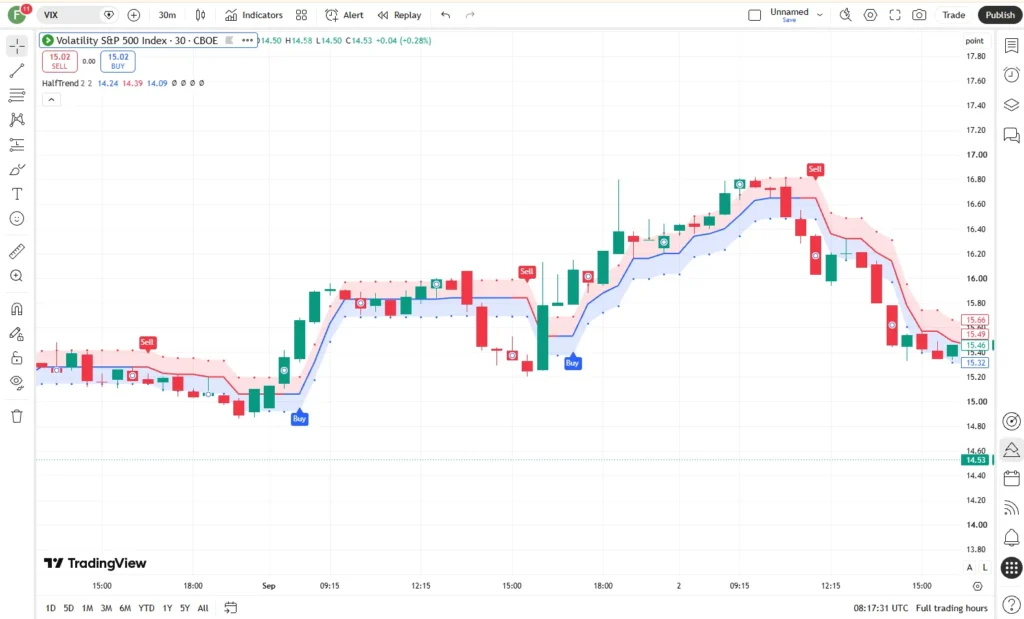Screen dimensions: 1024x619
Task: Open the quick search icon
Action: tap(846, 15)
